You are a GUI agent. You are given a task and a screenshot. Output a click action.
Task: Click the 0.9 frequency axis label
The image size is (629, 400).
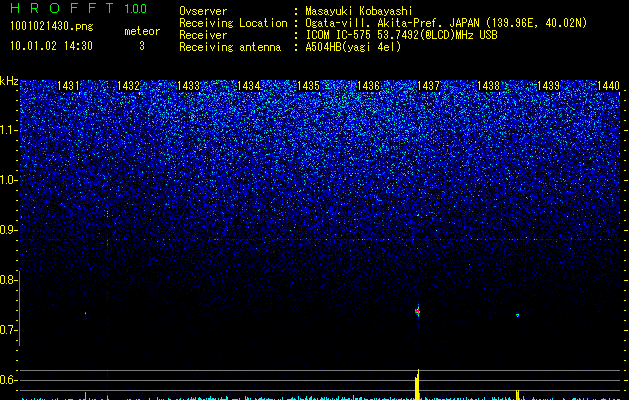click(8, 230)
